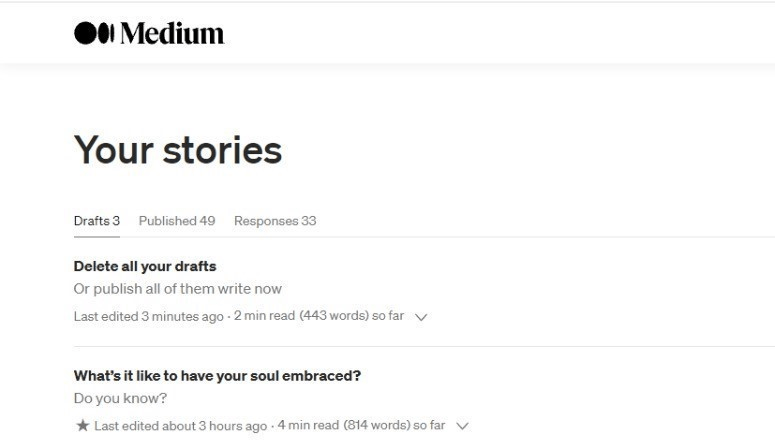Click the Do you know? subtitle

coord(121,398)
